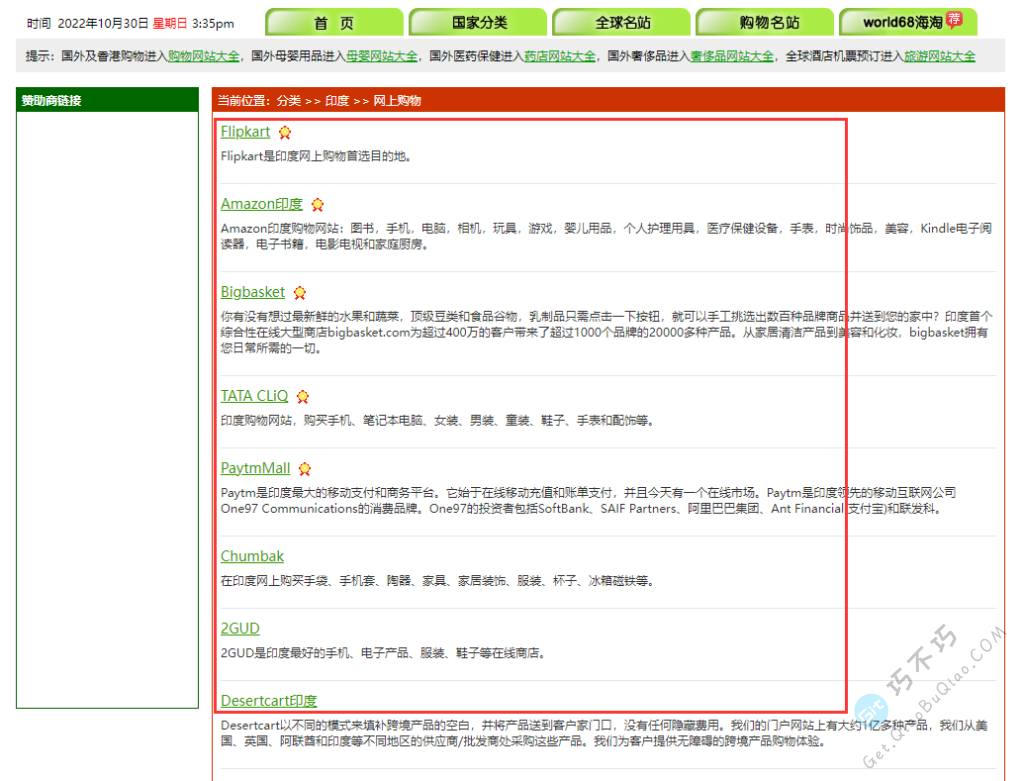Open the Bigbasket link
Image resolution: width=1024 pixels, height=781 pixels.
pyautogui.click(x=252, y=292)
